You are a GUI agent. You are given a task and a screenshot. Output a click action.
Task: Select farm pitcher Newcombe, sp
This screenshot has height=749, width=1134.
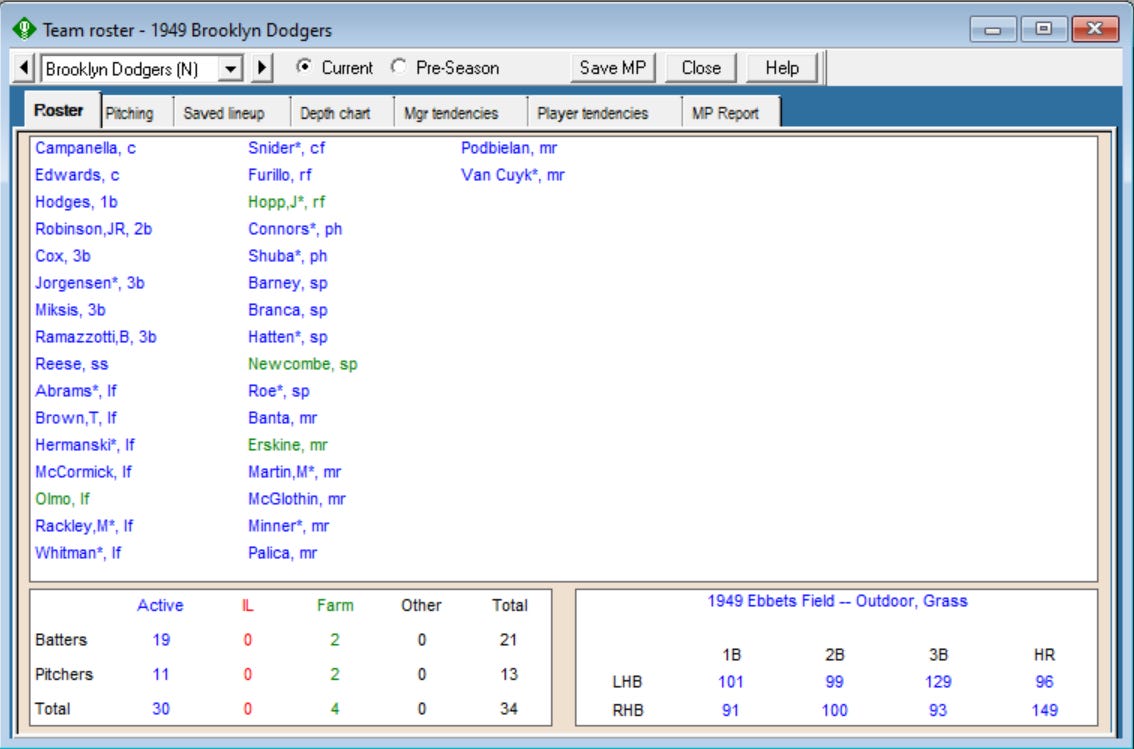303,364
